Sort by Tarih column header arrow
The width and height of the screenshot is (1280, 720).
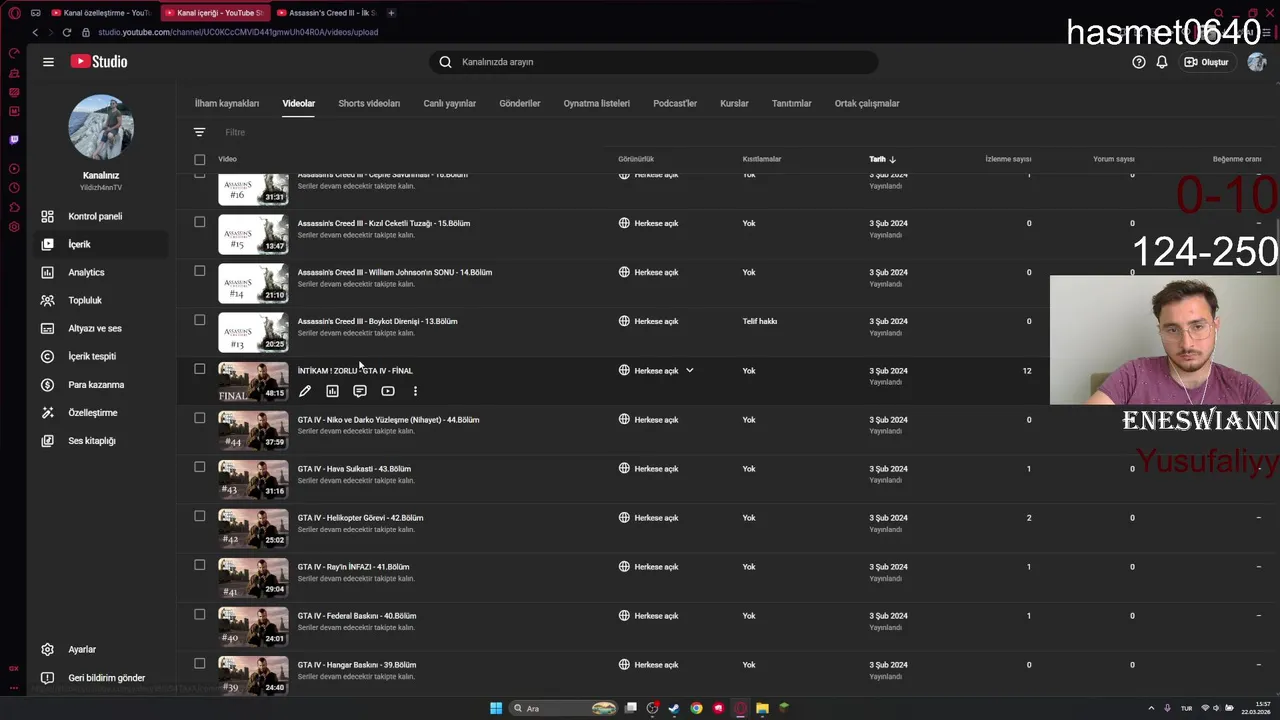point(892,159)
